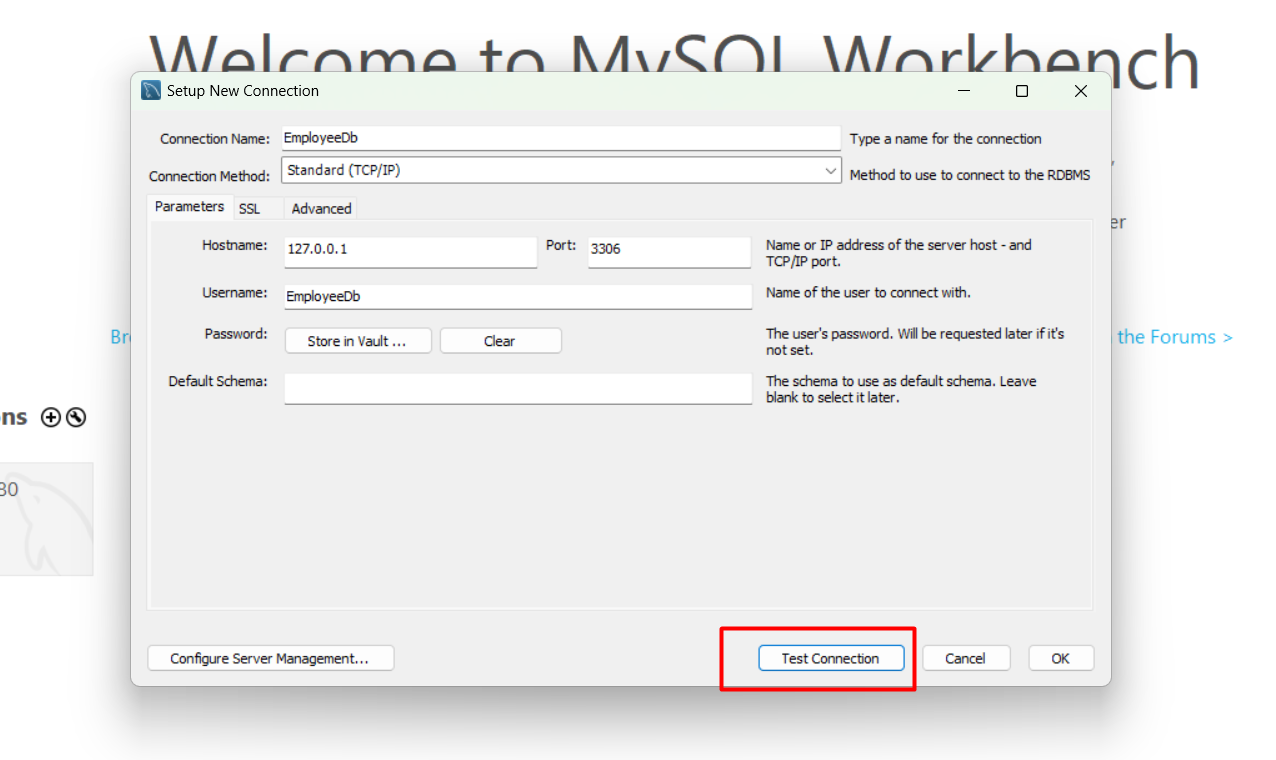Screen dimensions: 1276x760
Task: Click the "Method to use to connect to the RDBMS" hint
Action: (x=970, y=175)
